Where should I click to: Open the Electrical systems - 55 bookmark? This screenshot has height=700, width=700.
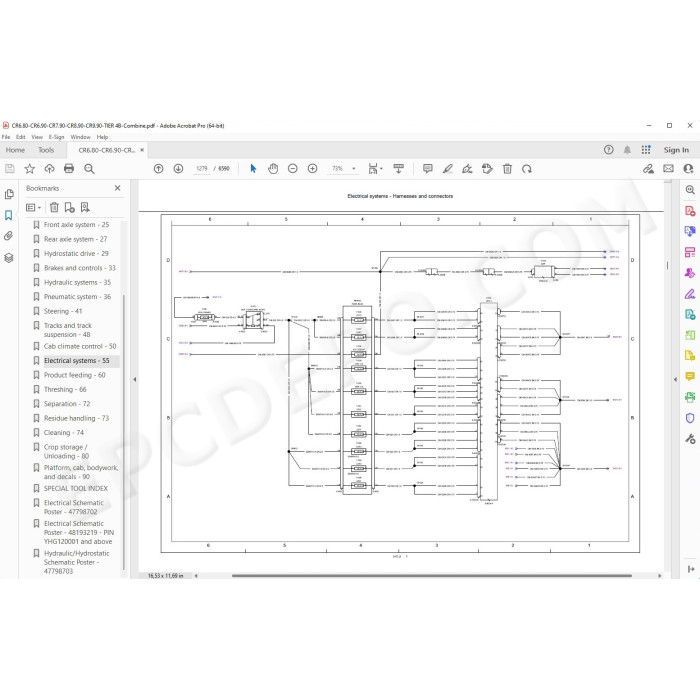click(76, 361)
